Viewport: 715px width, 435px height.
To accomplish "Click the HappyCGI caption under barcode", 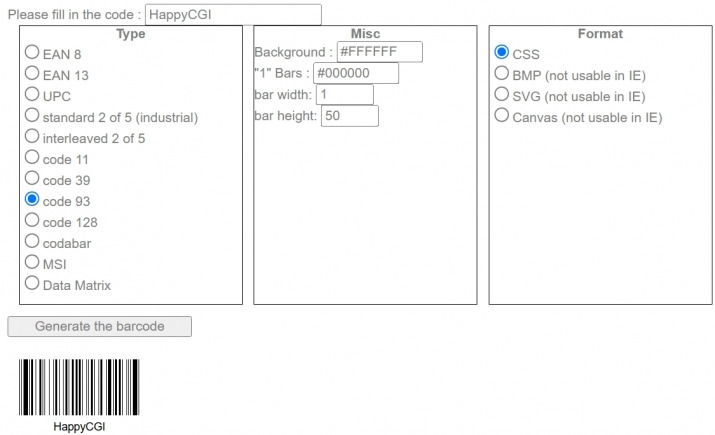I will pyautogui.click(x=79, y=427).
